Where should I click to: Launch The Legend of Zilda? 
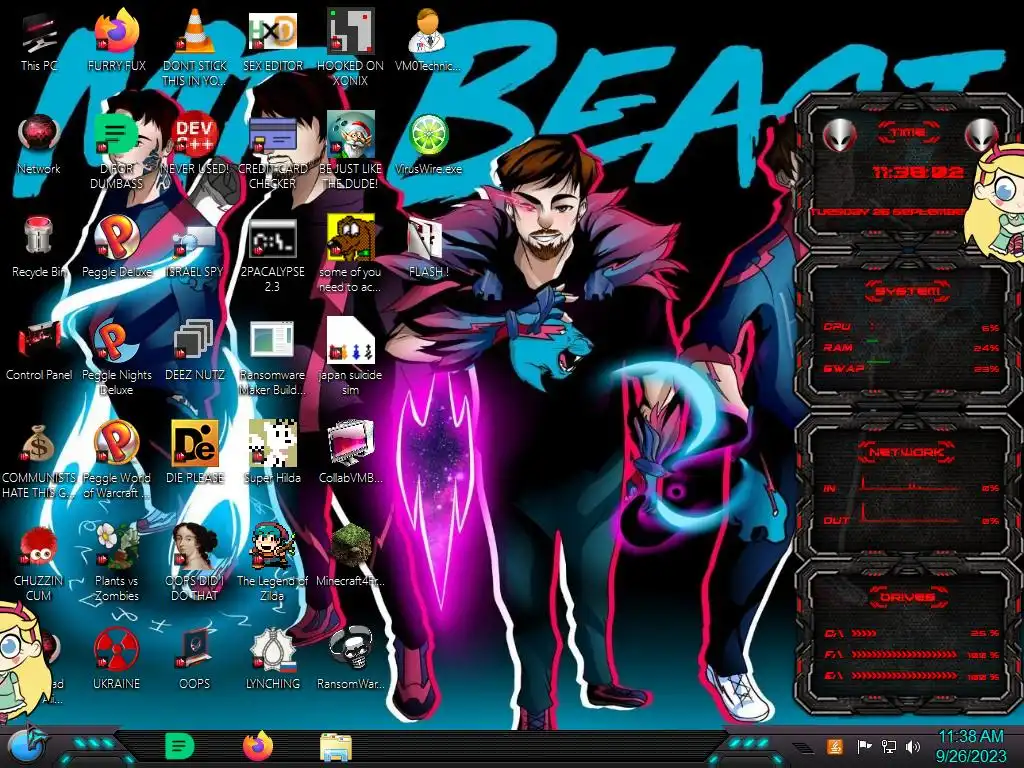[272, 562]
